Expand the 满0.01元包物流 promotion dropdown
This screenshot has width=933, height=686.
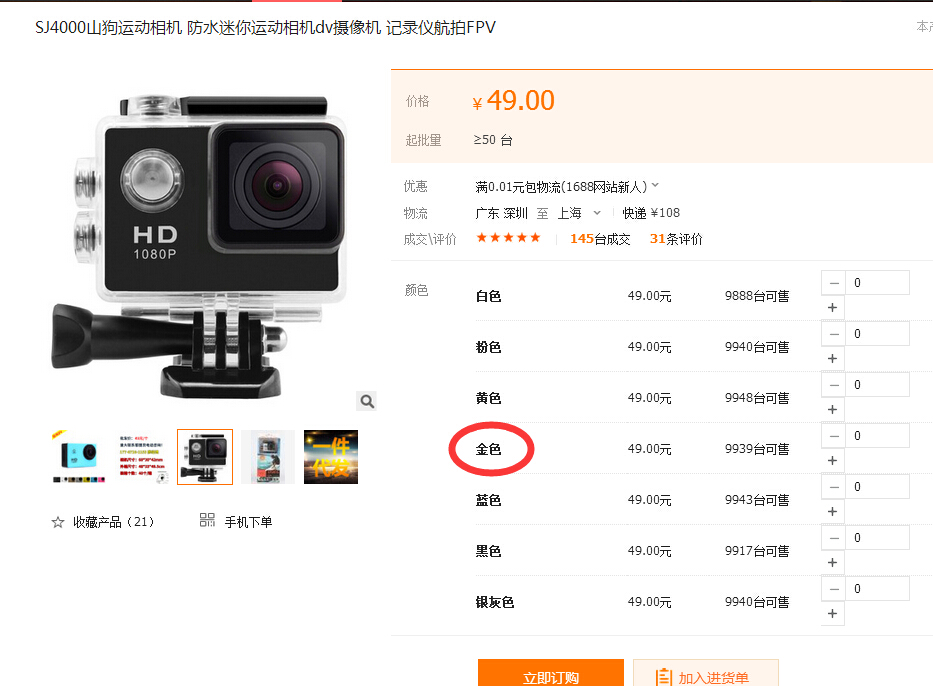655,186
